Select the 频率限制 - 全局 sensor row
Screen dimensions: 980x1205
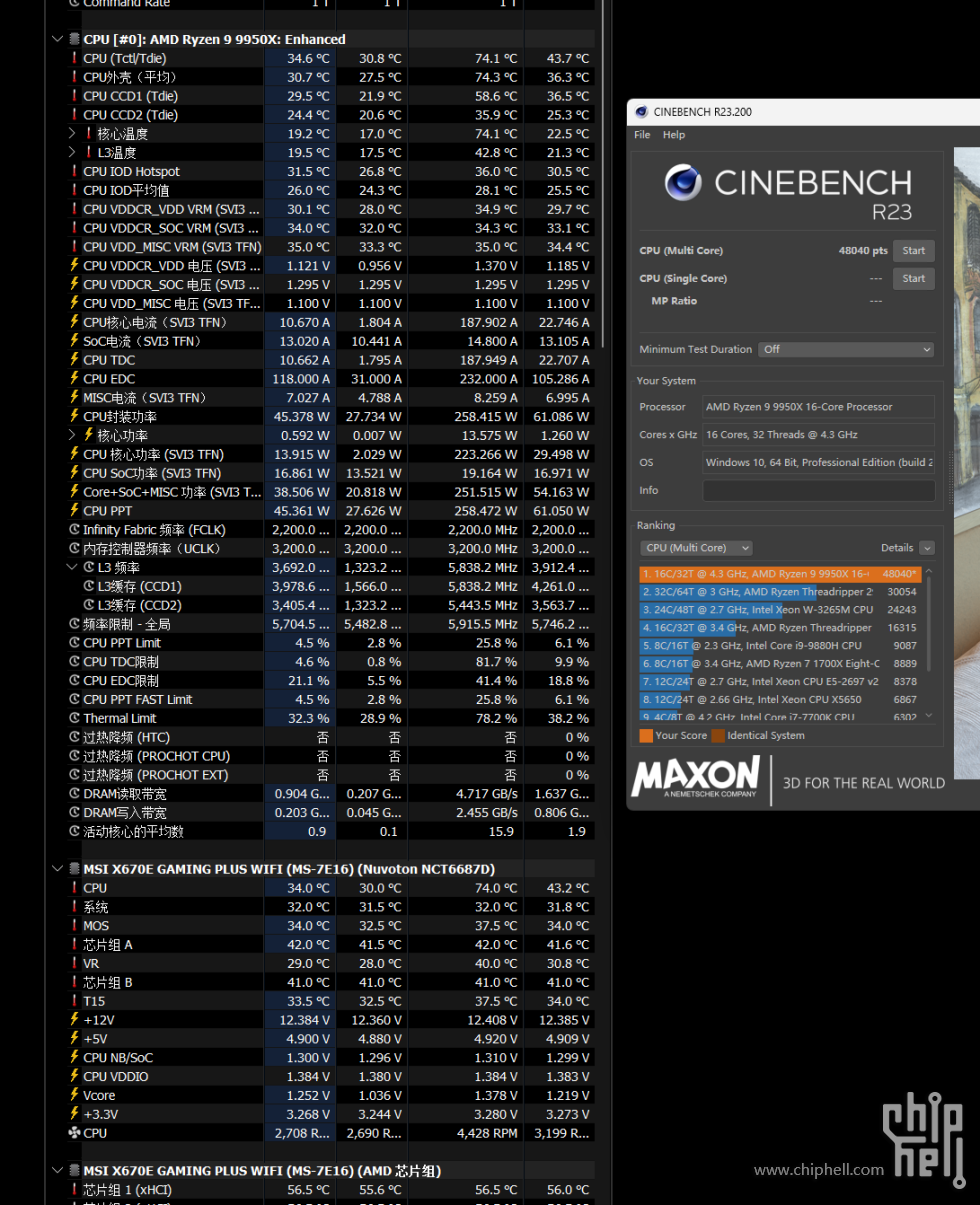click(x=330, y=624)
